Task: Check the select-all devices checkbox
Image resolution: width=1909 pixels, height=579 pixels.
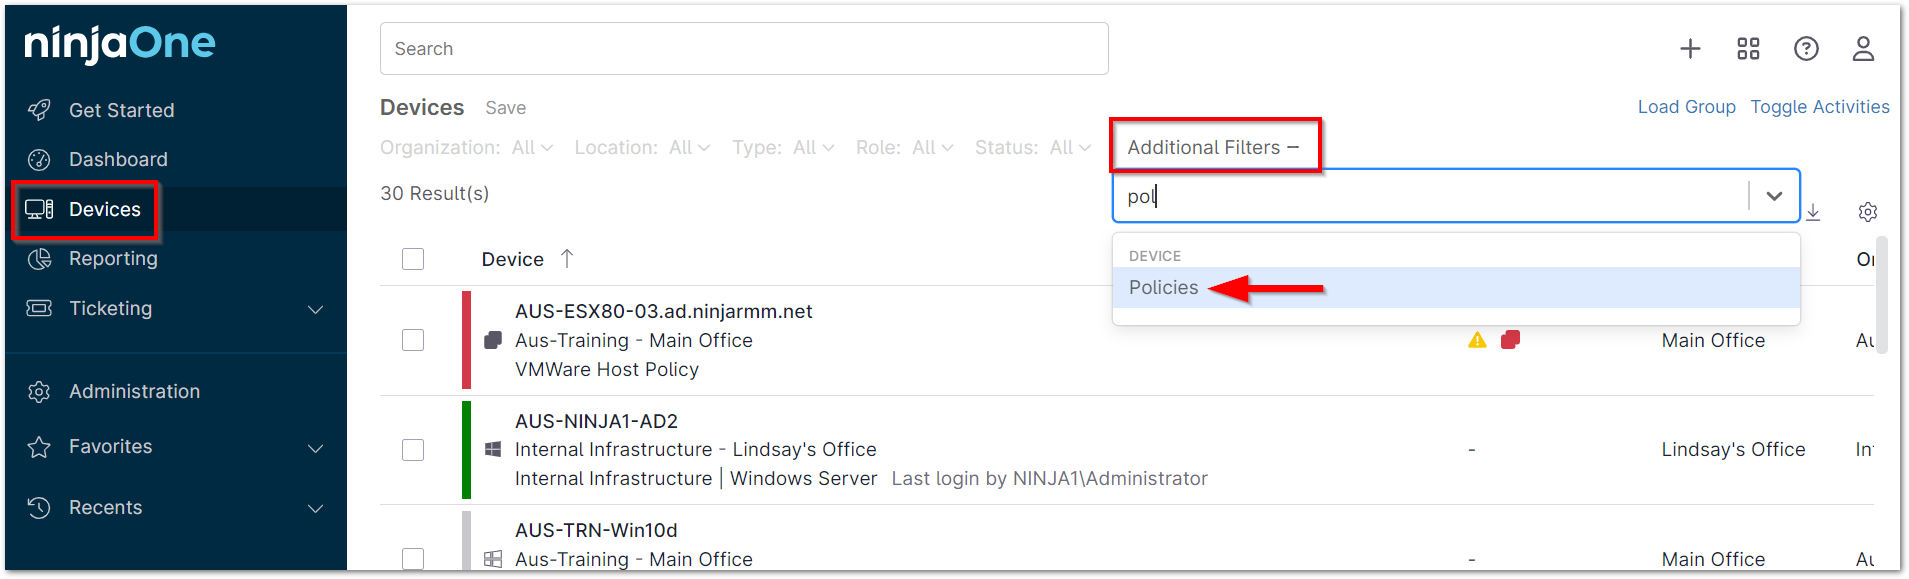Action: [x=413, y=258]
